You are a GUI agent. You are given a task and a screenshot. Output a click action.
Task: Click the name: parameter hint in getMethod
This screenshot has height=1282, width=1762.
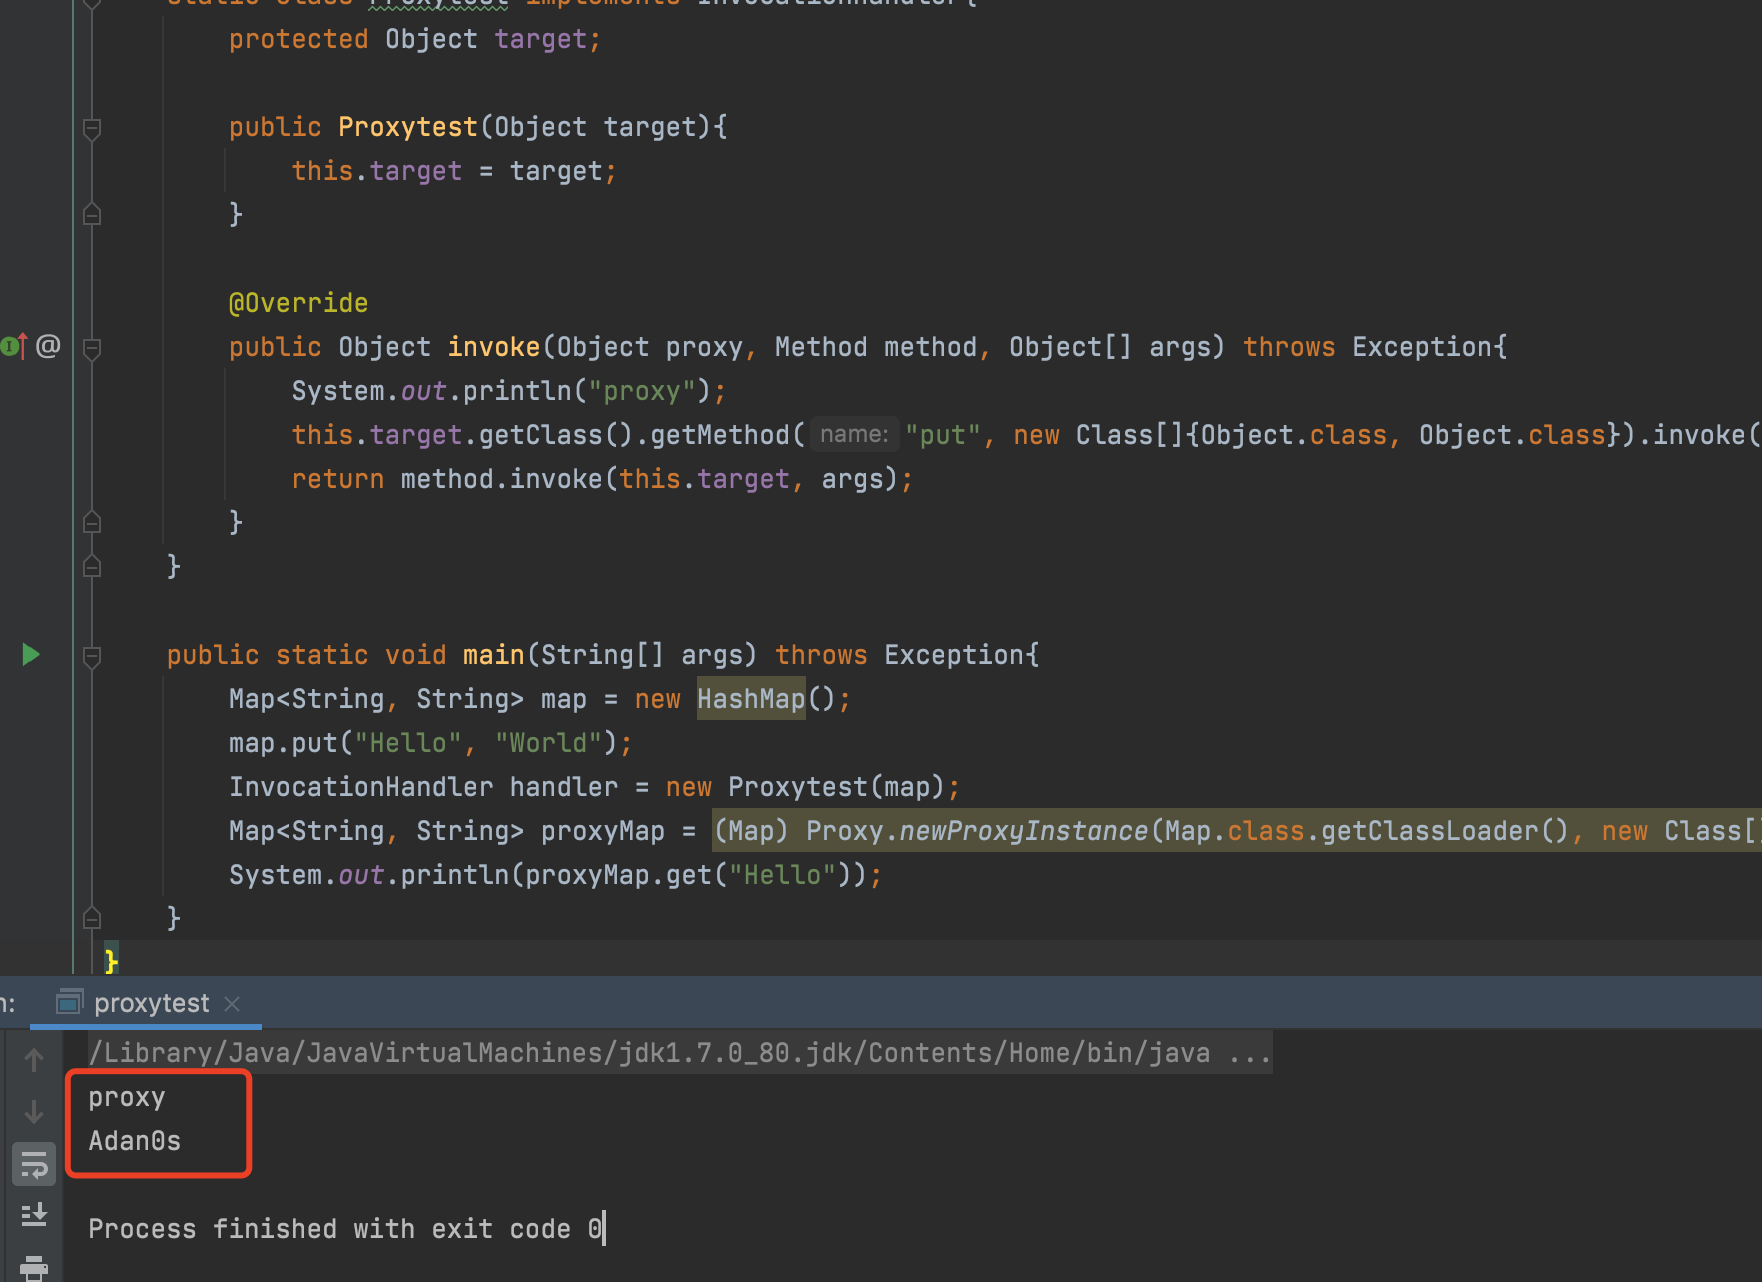854,435
